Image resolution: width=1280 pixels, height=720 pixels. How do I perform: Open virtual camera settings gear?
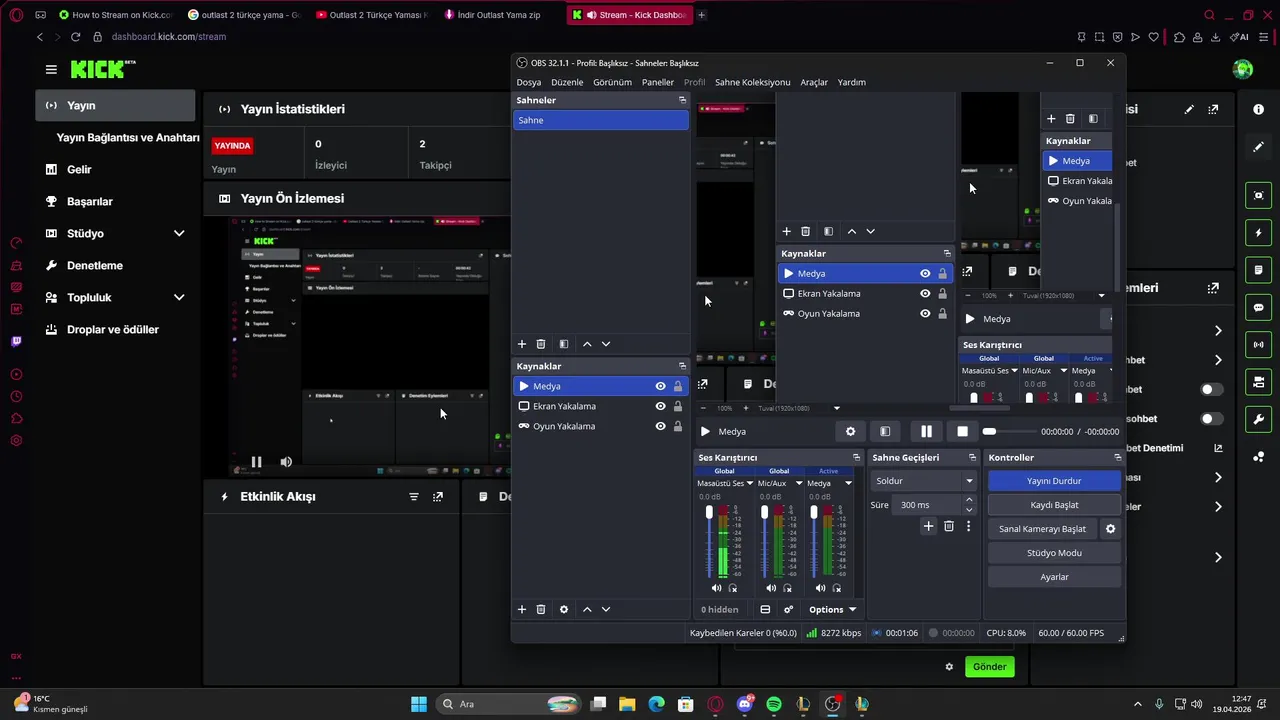(x=1110, y=529)
